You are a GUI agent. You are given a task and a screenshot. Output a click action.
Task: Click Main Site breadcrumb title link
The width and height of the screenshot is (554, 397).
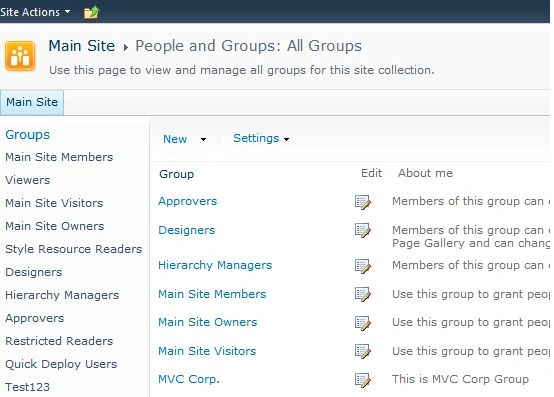pos(82,46)
